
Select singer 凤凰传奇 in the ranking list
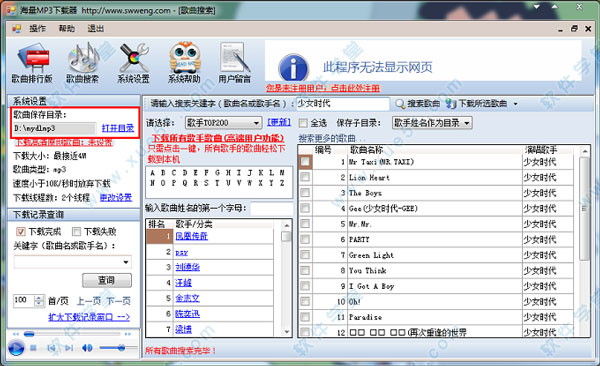191,236
